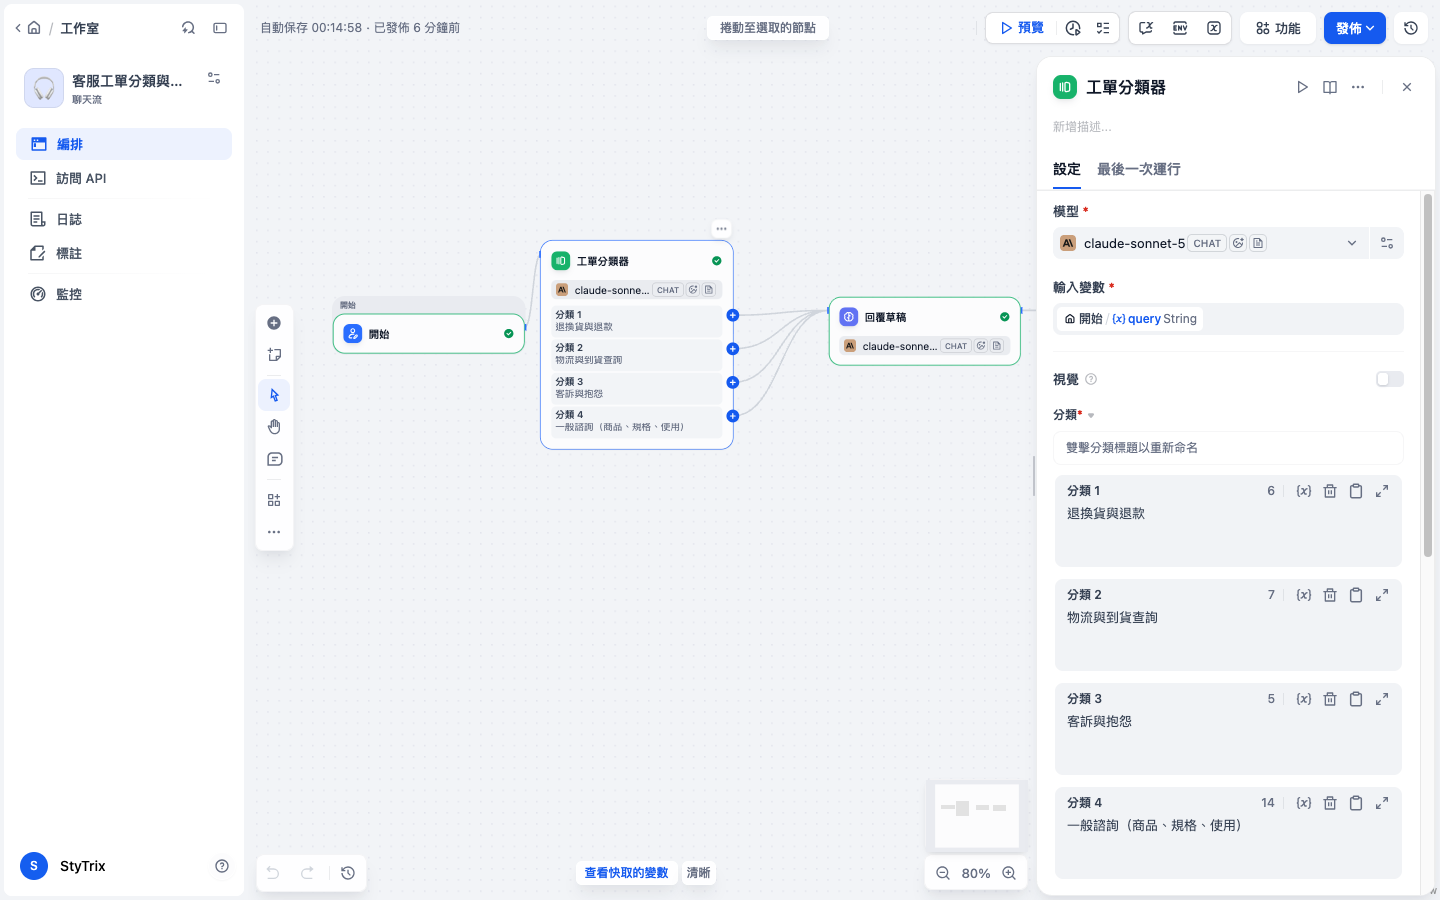
Task: Open the panel layout icon in node header
Action: (x=1330, y=87)
